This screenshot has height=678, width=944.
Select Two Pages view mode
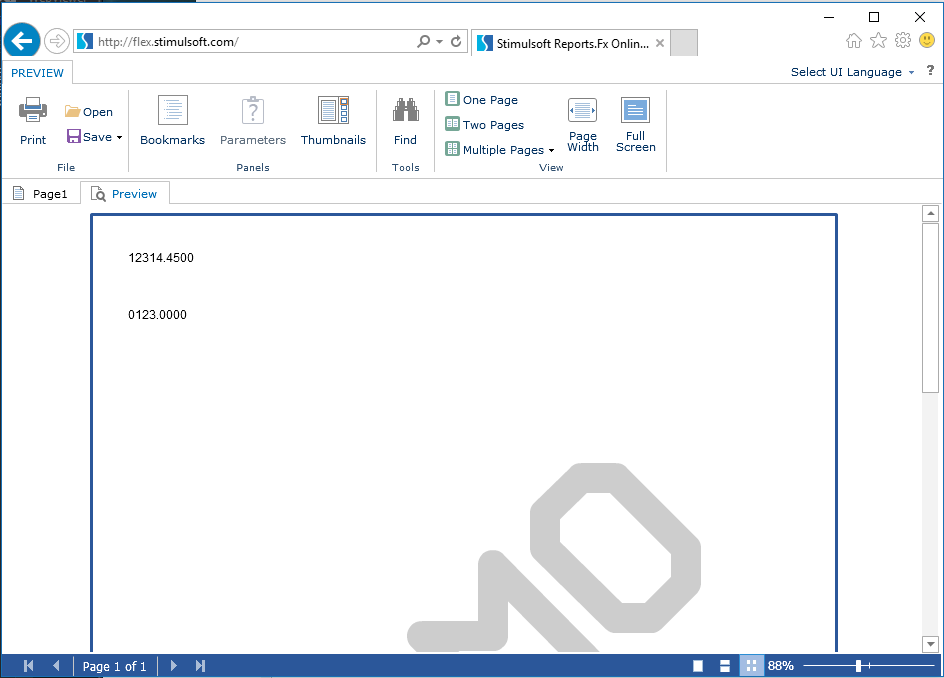coord(485,125)
